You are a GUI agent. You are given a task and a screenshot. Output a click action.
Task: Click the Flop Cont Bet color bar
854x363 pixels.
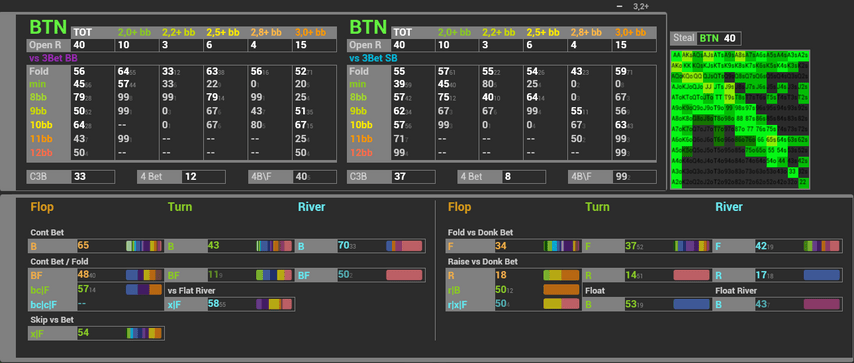pos(144,246)
